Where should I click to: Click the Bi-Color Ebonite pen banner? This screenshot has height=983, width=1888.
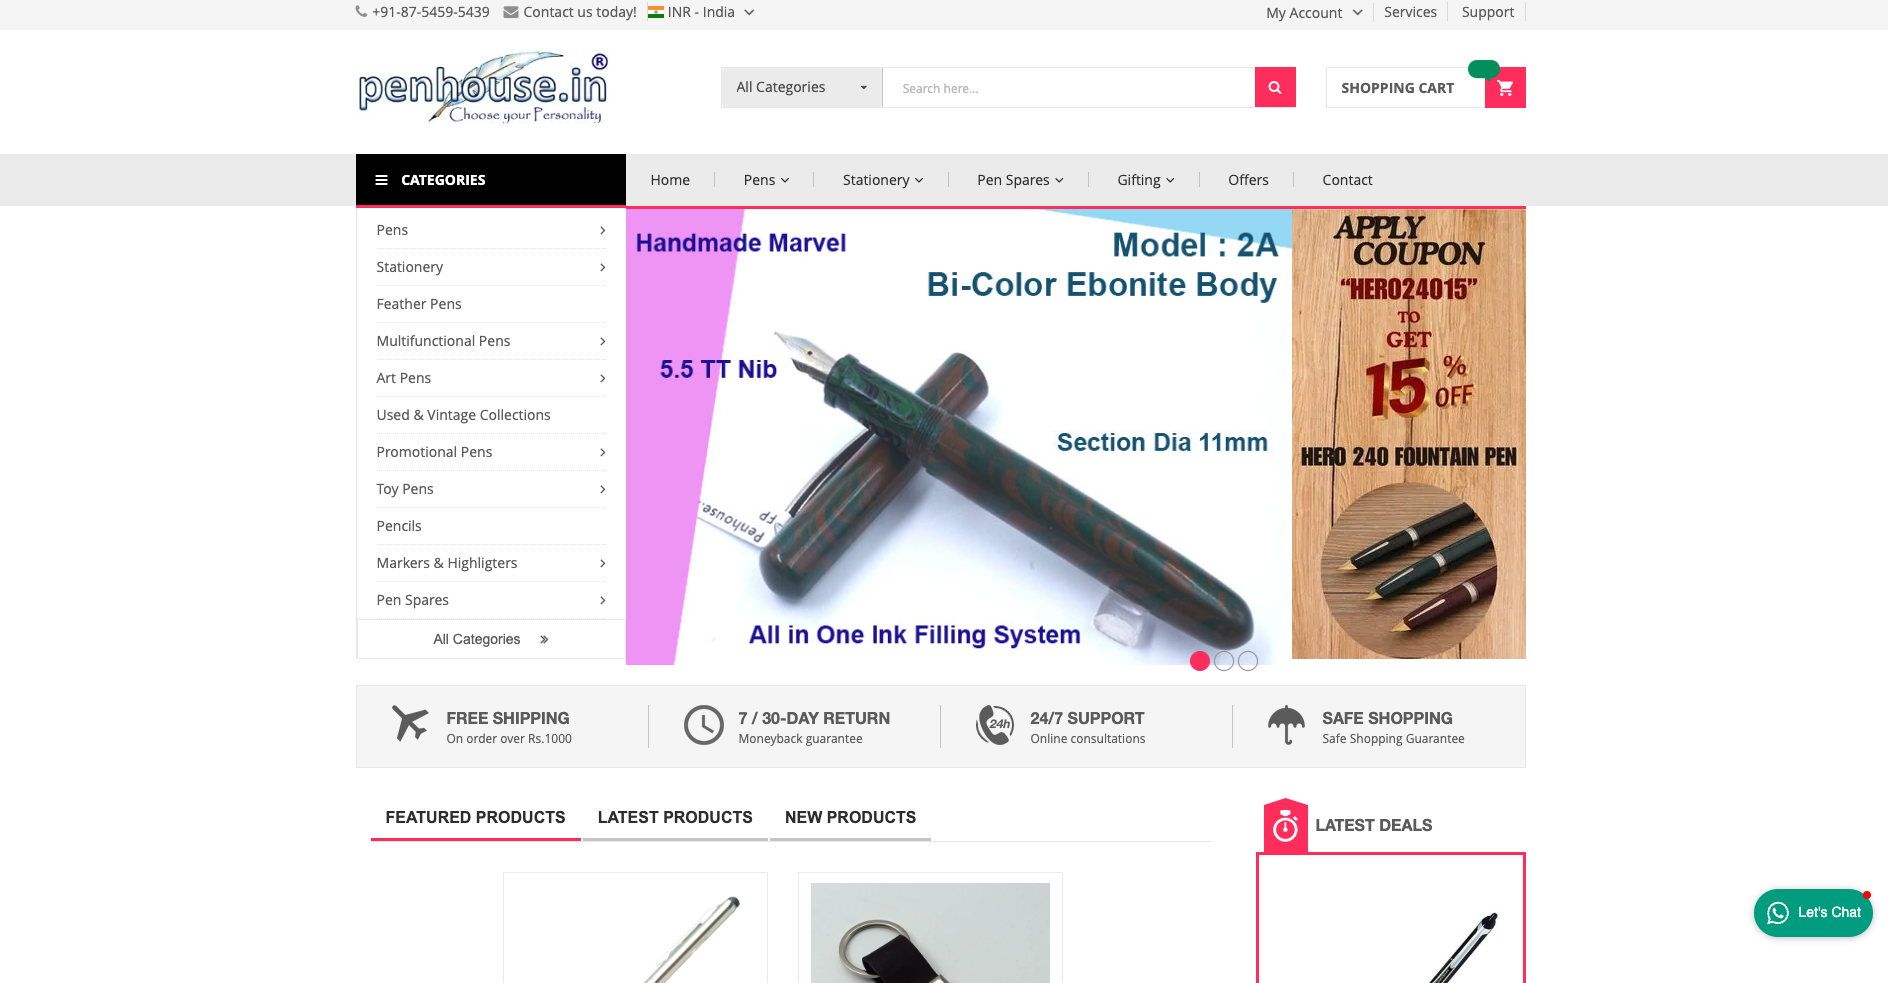point(959,437)
